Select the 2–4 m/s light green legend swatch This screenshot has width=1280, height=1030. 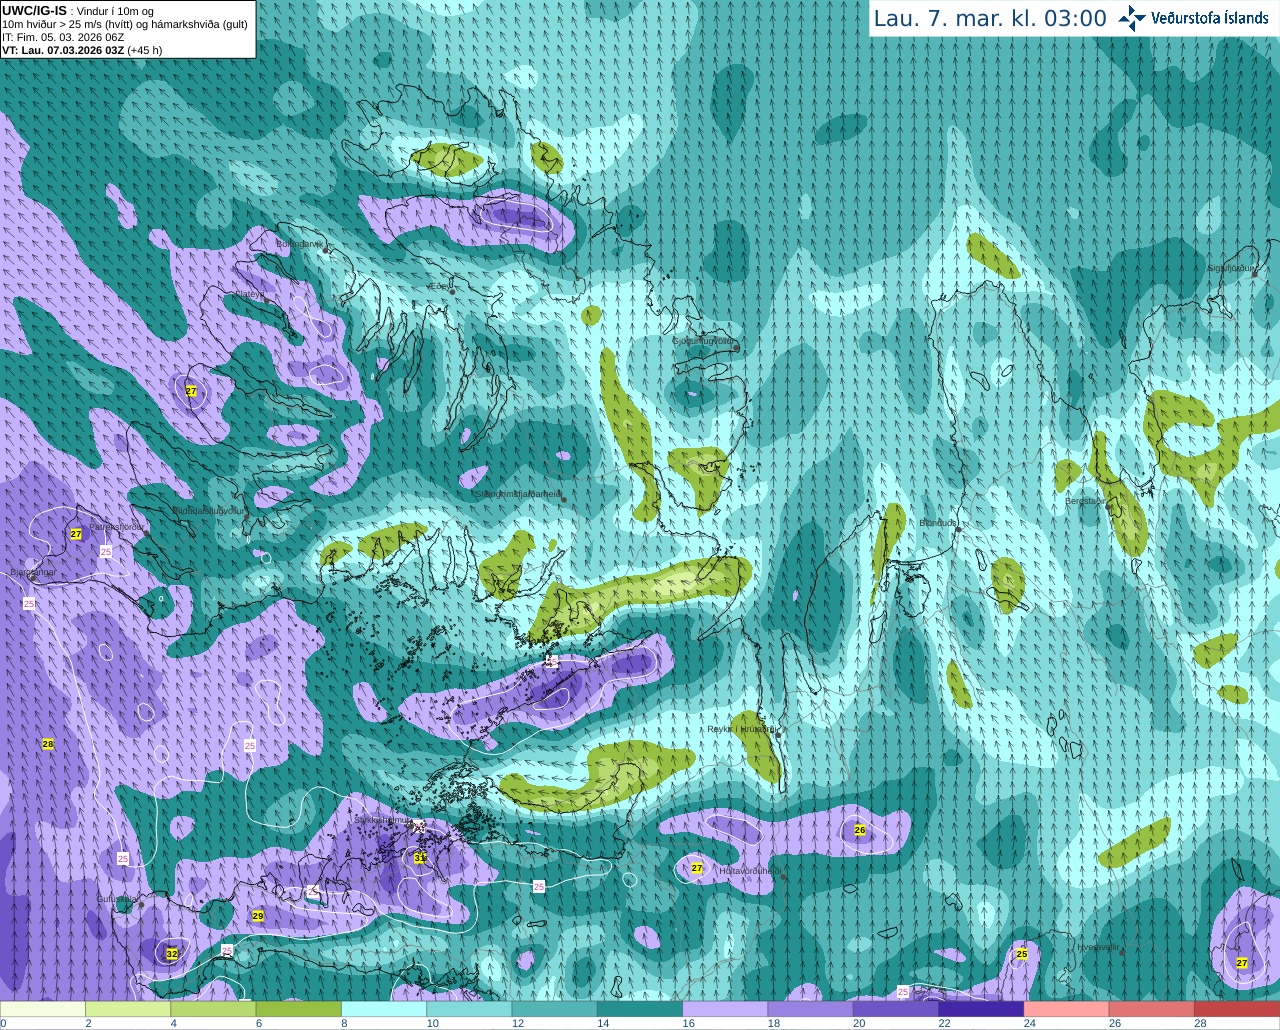click(x=128, y=1009)
